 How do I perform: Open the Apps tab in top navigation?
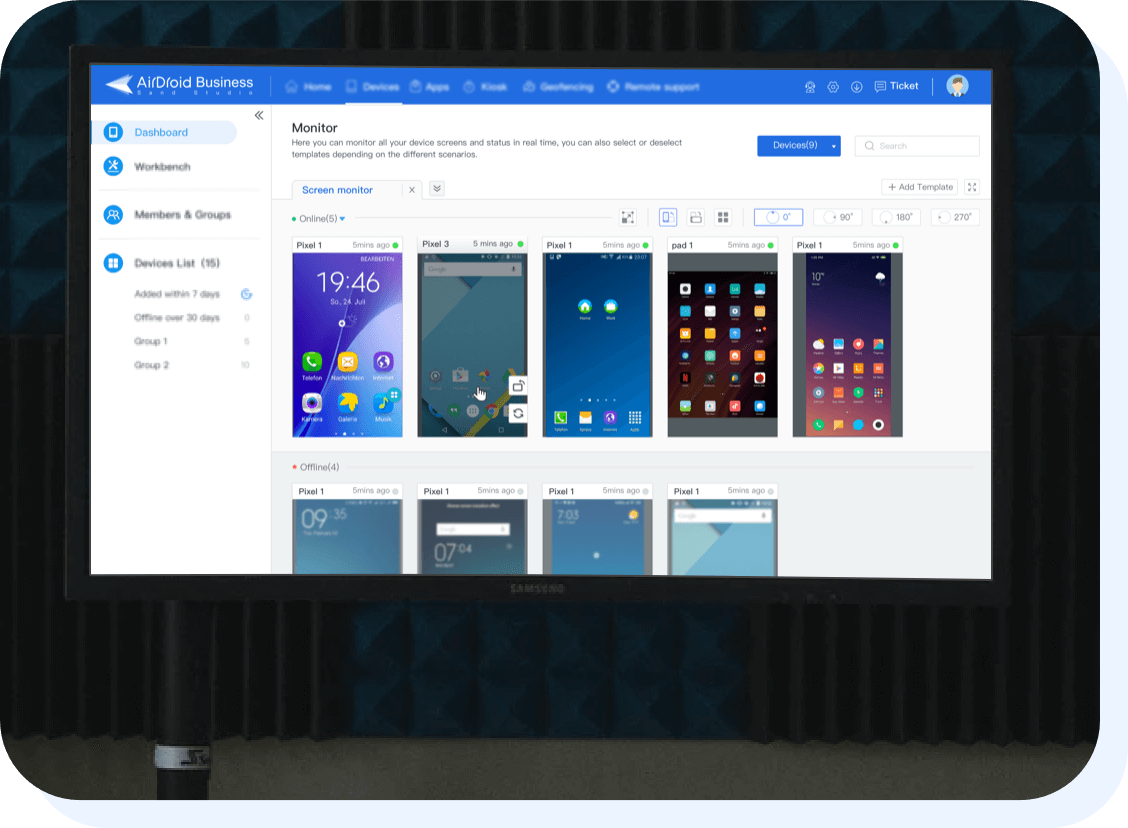click(x=429, y=86)
